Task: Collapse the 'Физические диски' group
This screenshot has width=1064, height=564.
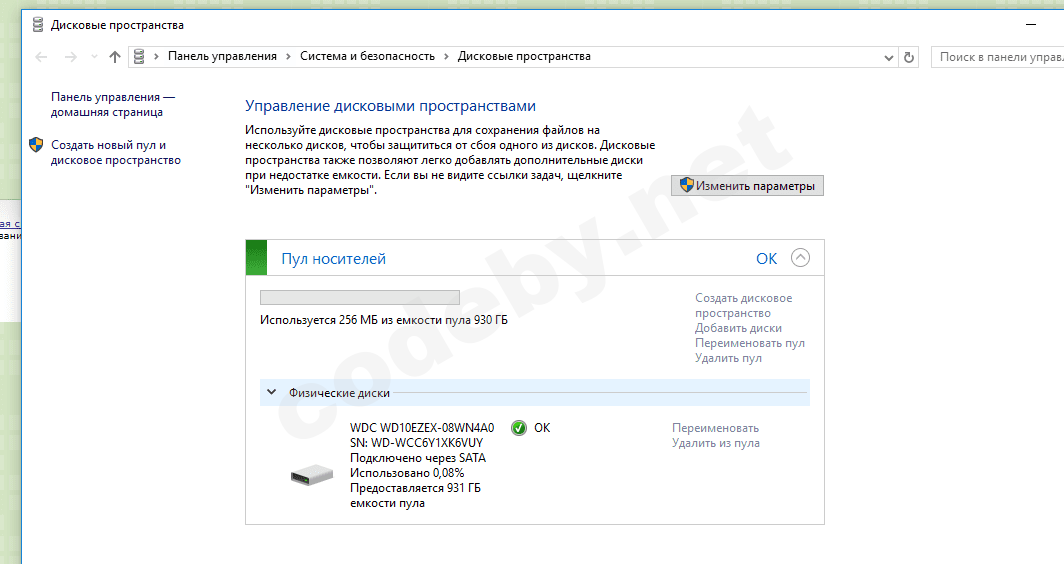Action: (x=271, y=392)
